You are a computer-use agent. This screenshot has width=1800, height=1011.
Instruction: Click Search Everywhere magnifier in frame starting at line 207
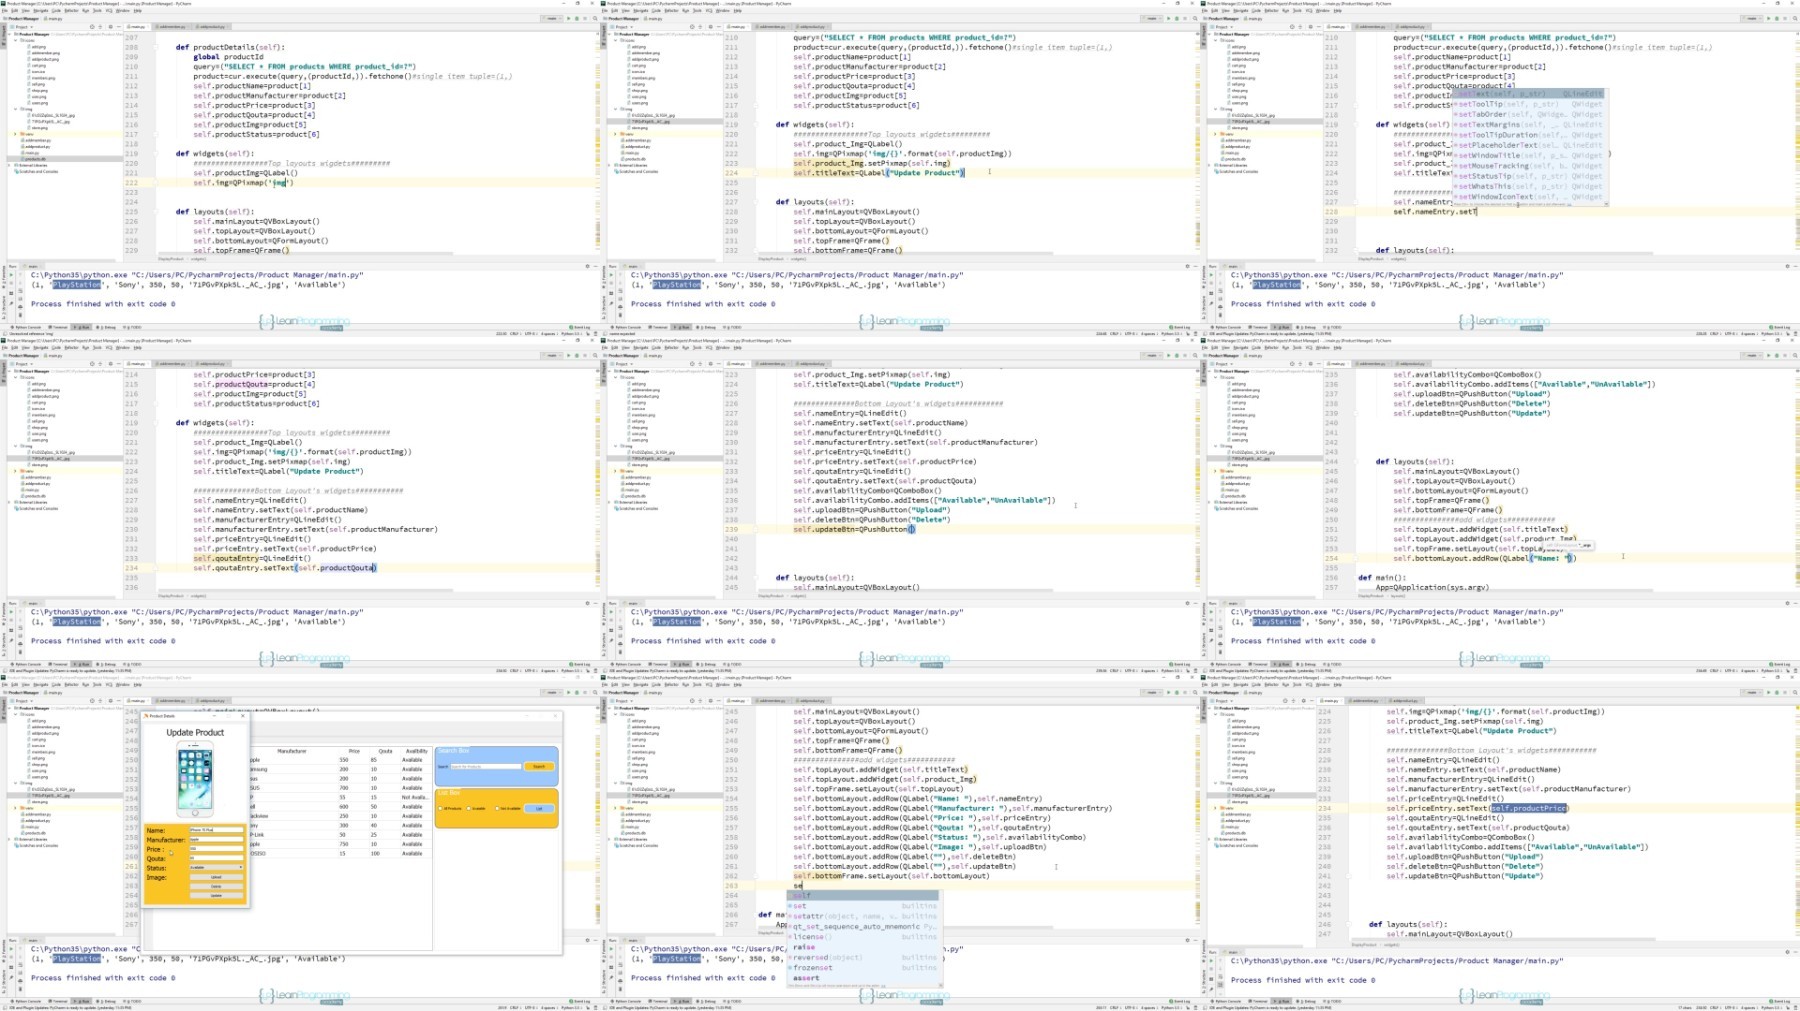595,18
